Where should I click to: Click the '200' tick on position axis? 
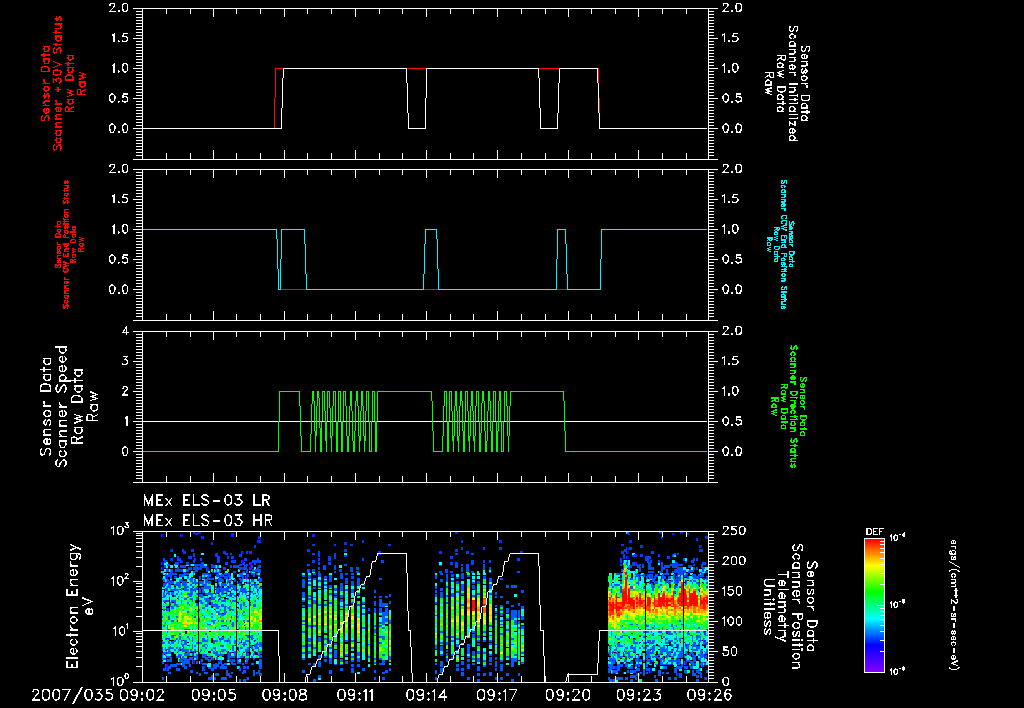(734, 561)
